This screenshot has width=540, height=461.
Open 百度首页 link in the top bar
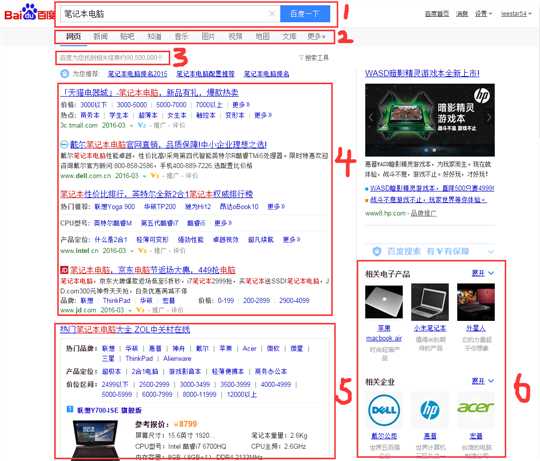coord(437,13)
